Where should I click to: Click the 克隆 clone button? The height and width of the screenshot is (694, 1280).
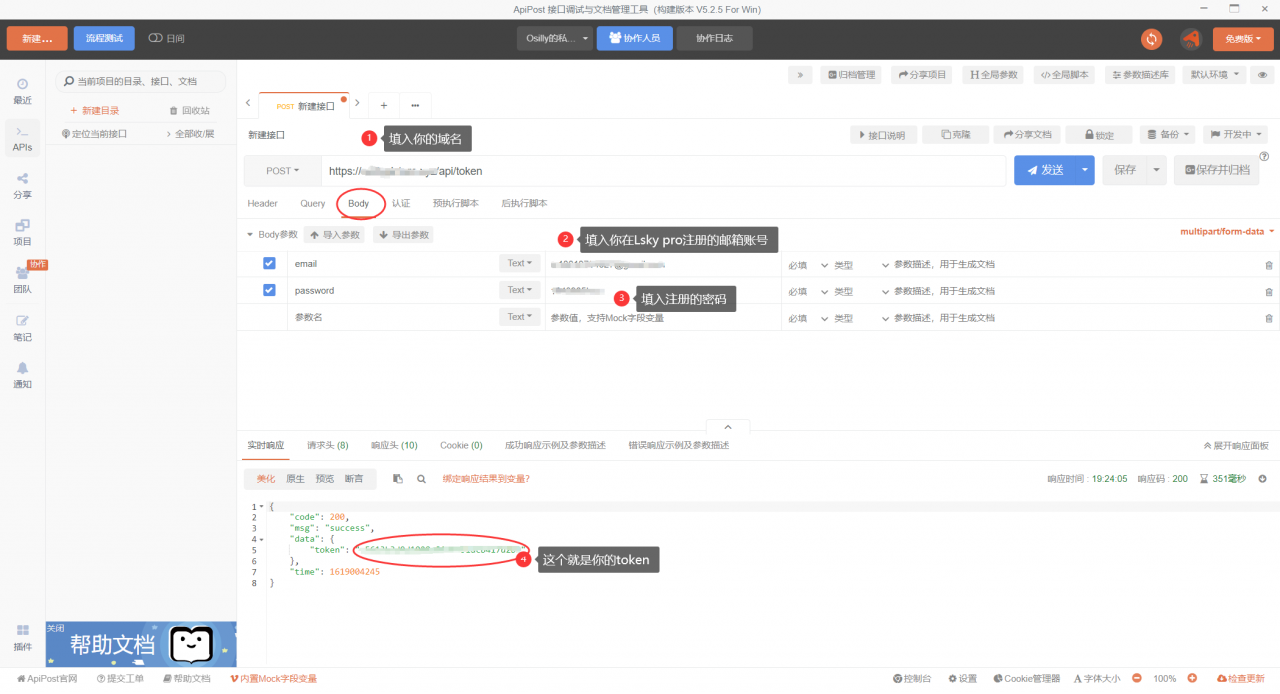coord(954,134)
